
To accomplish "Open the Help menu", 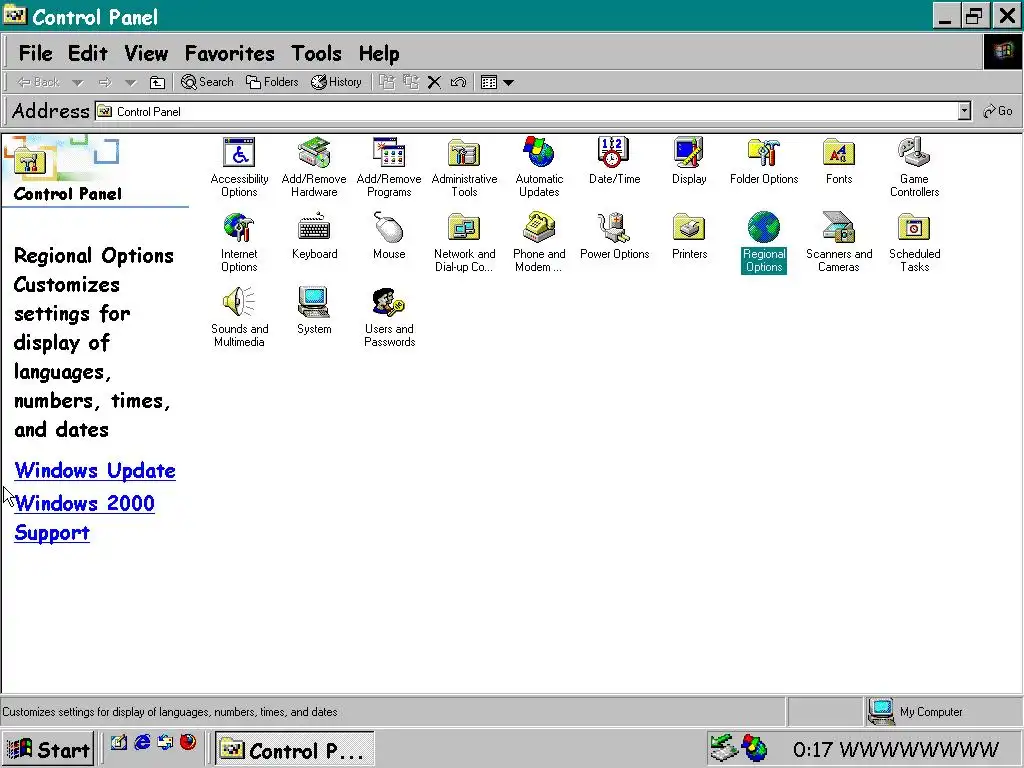I will (379, 54).
